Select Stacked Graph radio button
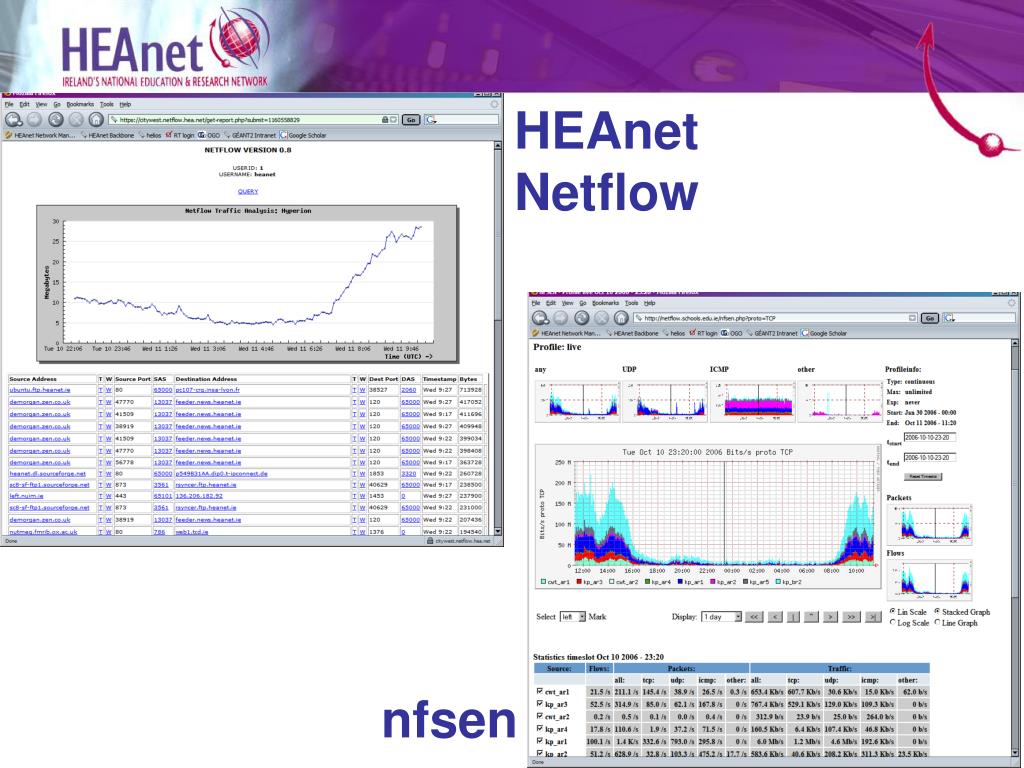Viewport: 1024px width, 768px height. [938, 611]
